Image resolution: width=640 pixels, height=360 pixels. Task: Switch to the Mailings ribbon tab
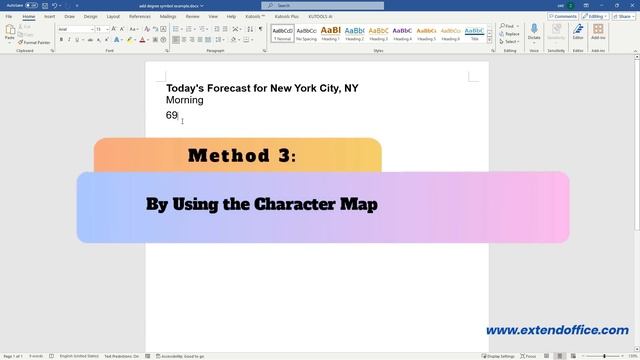point(168,16)
